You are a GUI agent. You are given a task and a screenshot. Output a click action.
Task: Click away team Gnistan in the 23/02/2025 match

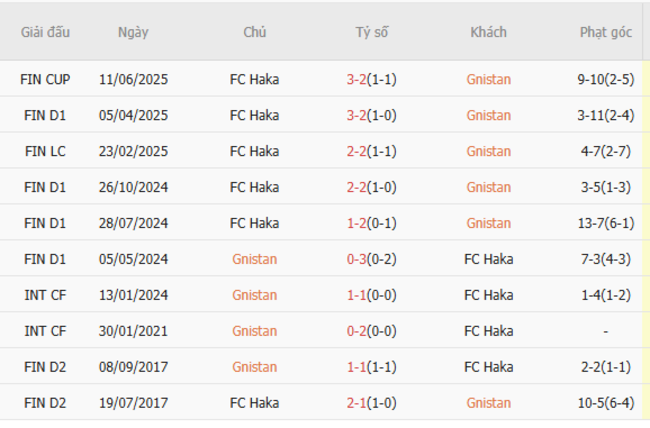[x=488, y=151]
